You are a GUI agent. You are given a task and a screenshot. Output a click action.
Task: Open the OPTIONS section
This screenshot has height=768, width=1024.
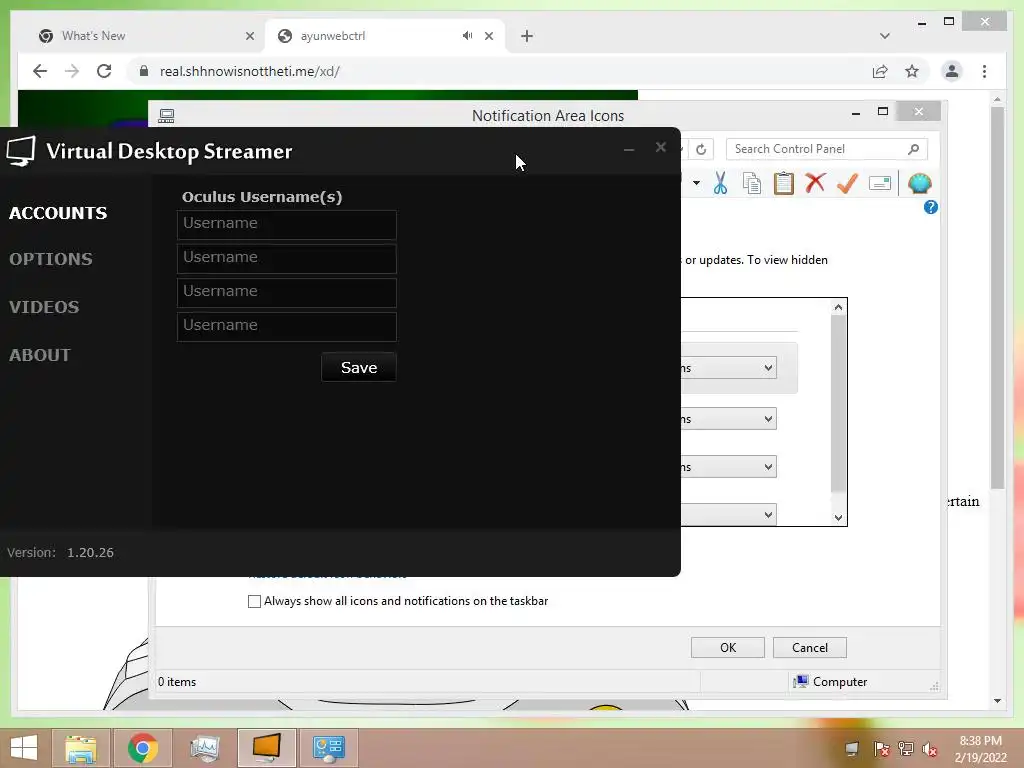(x=51, y=259)
